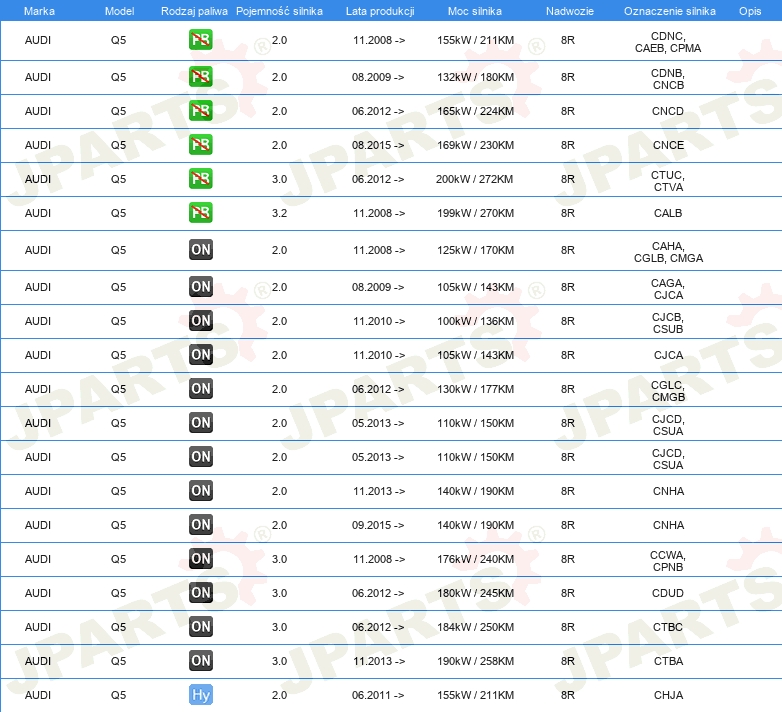Click the Opis column header
This screenshot has width=782, height=712.
[749, 10]
